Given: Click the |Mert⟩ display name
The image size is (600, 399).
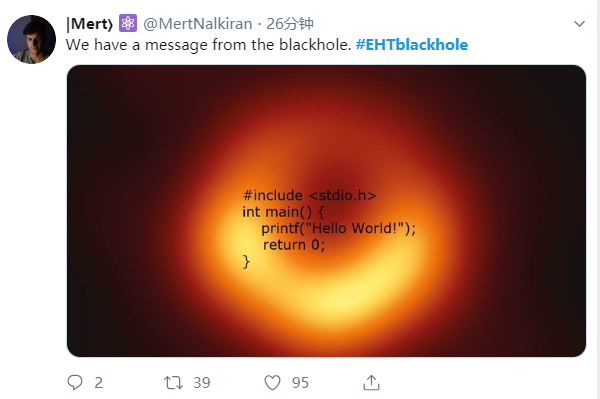Looking at the screenshot, I should tap(90, 24).
